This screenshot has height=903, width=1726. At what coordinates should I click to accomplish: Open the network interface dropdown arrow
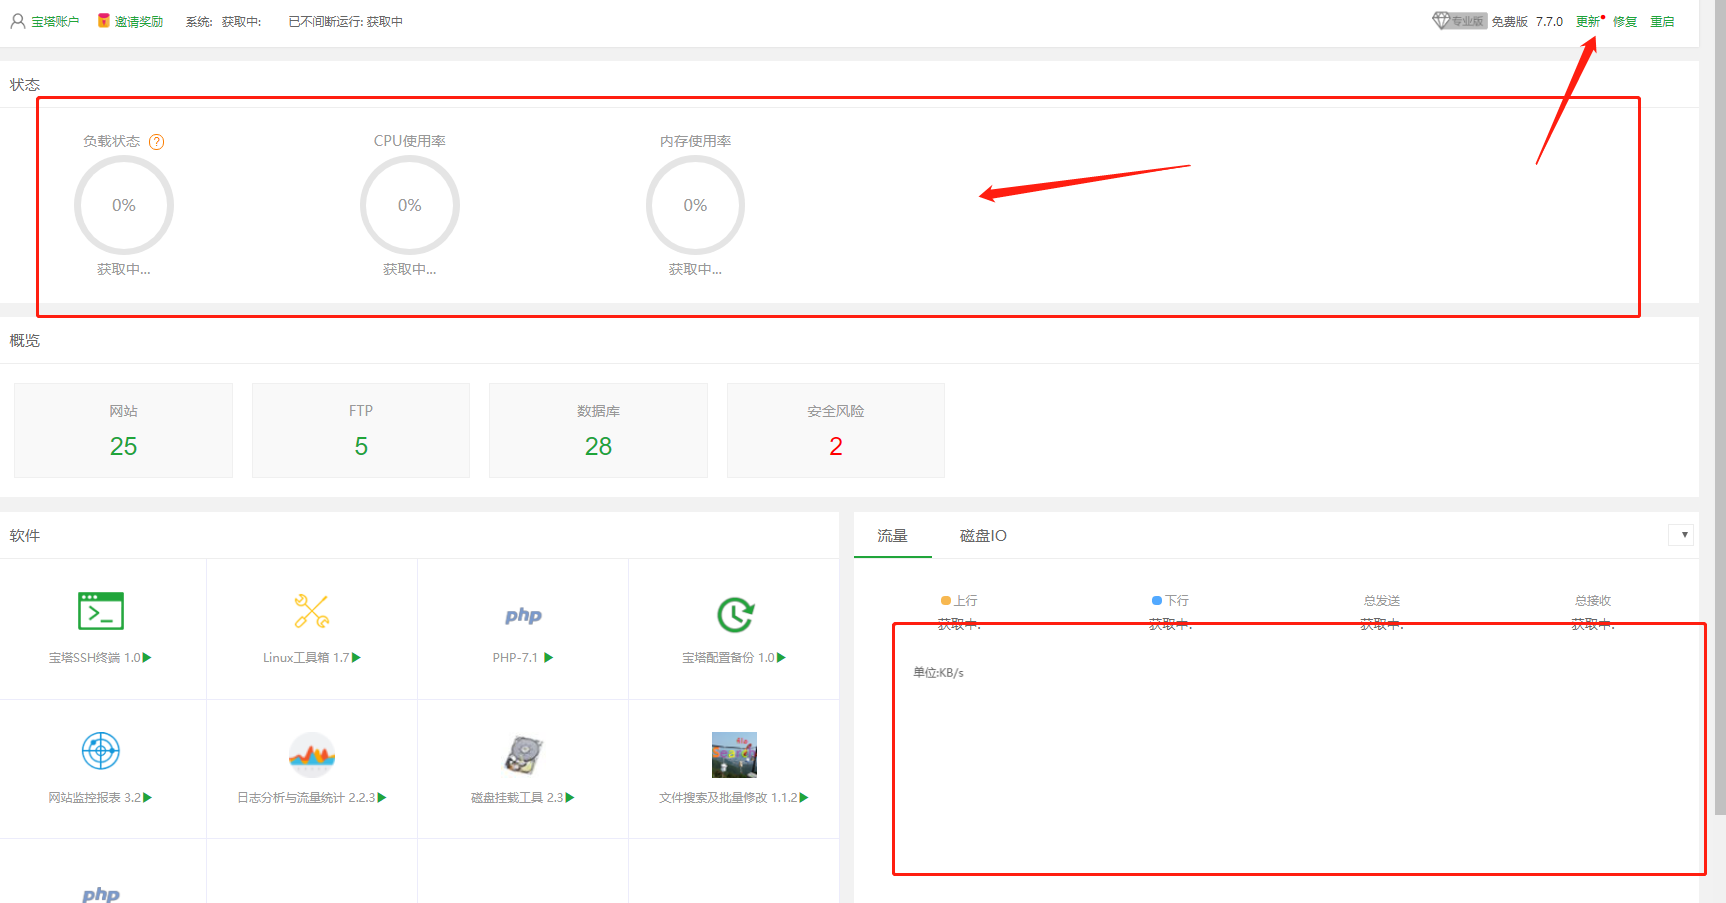click(x=1681, y=535)
